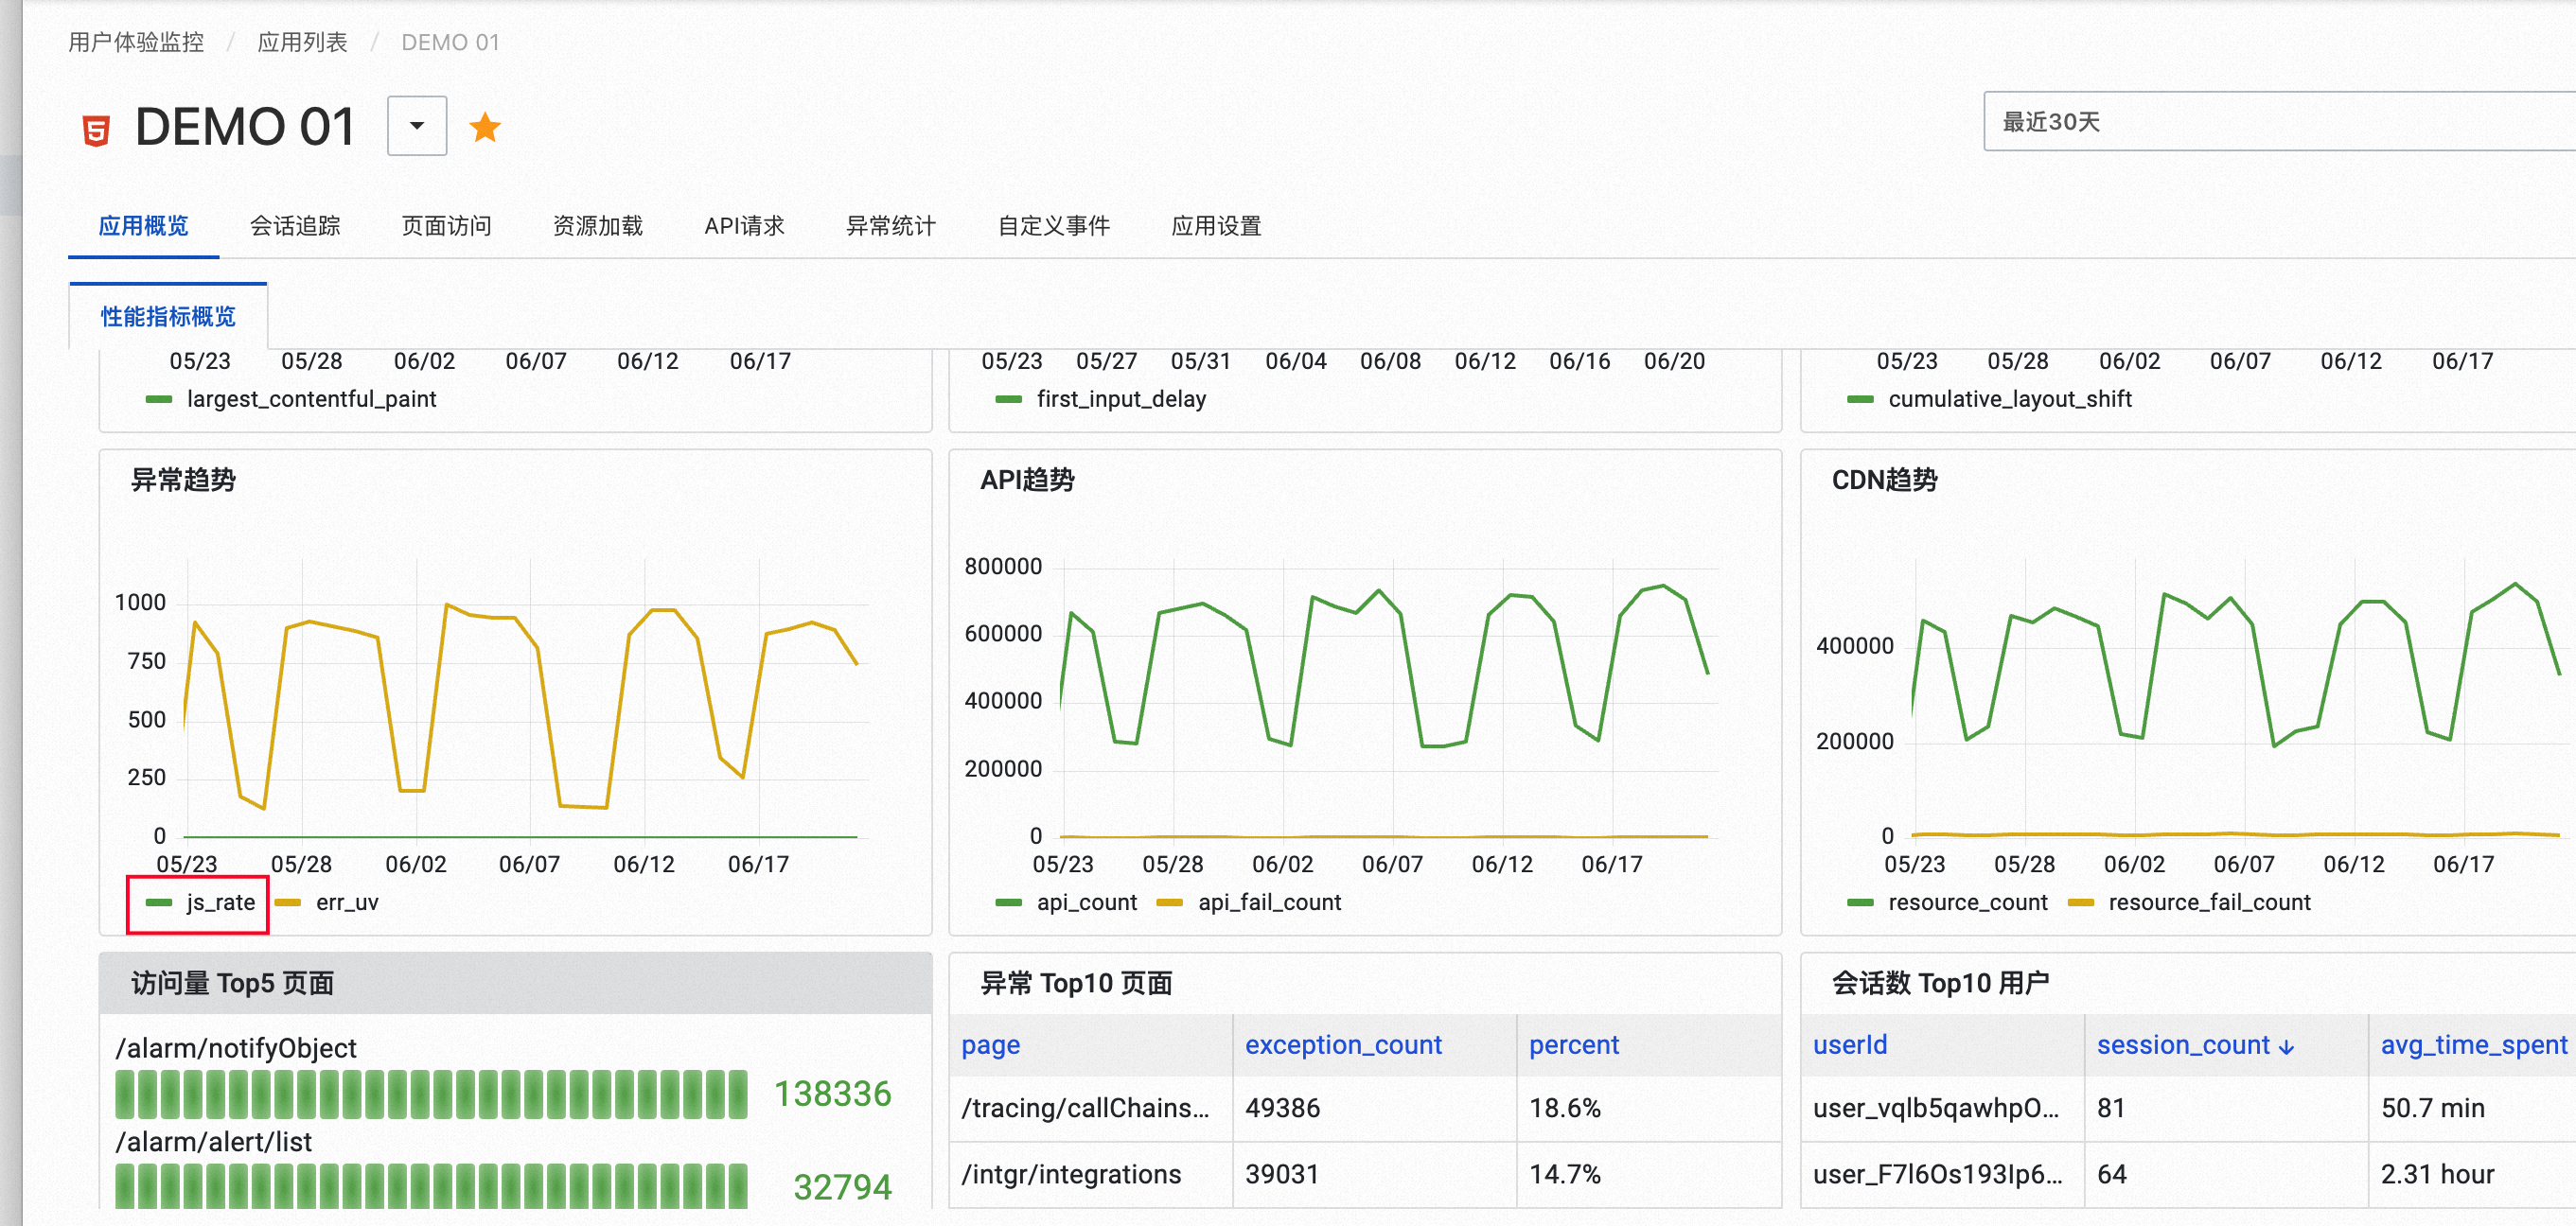Click the HTML5 app type icon
The width and height of the screenshot is (2576, 1226).
[x=96, y=130]
